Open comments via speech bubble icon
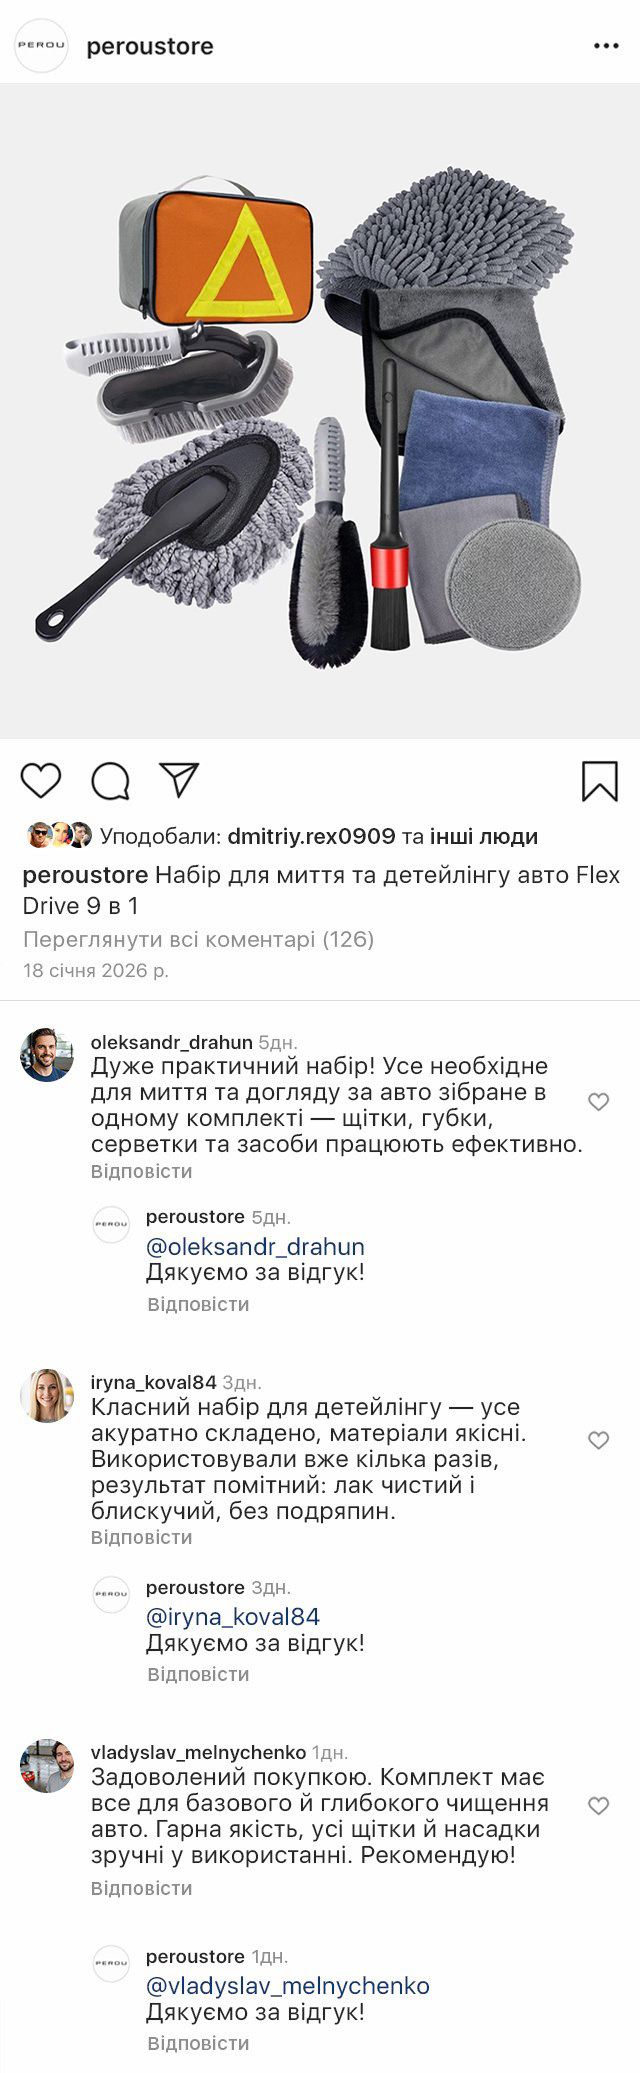 pyautogui.click(x=110, y=781)
